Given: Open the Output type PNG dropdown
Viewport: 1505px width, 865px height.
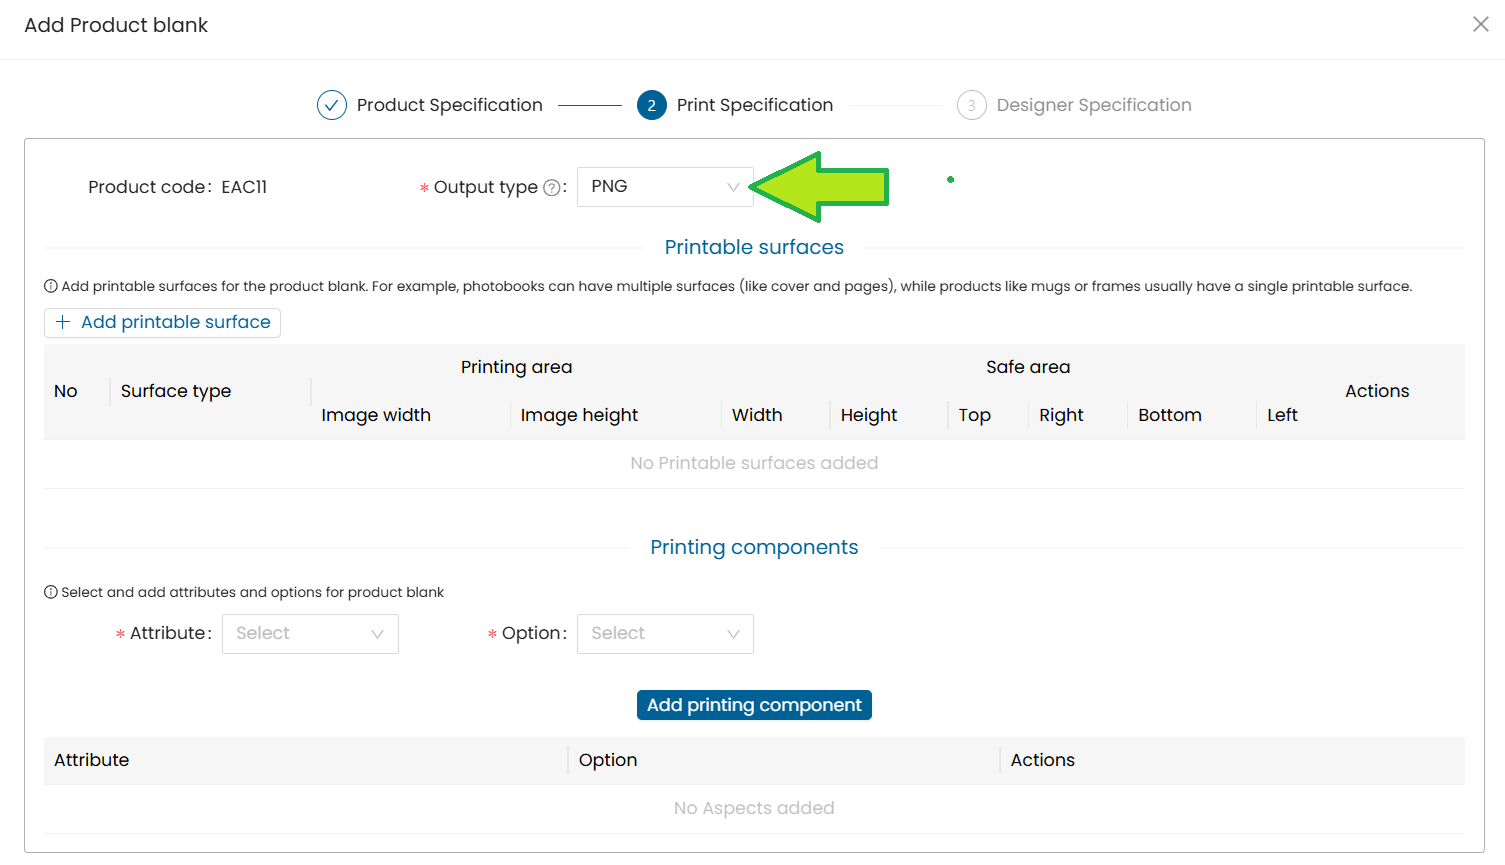Looking at the screenshot, I should tap(665, 187).
